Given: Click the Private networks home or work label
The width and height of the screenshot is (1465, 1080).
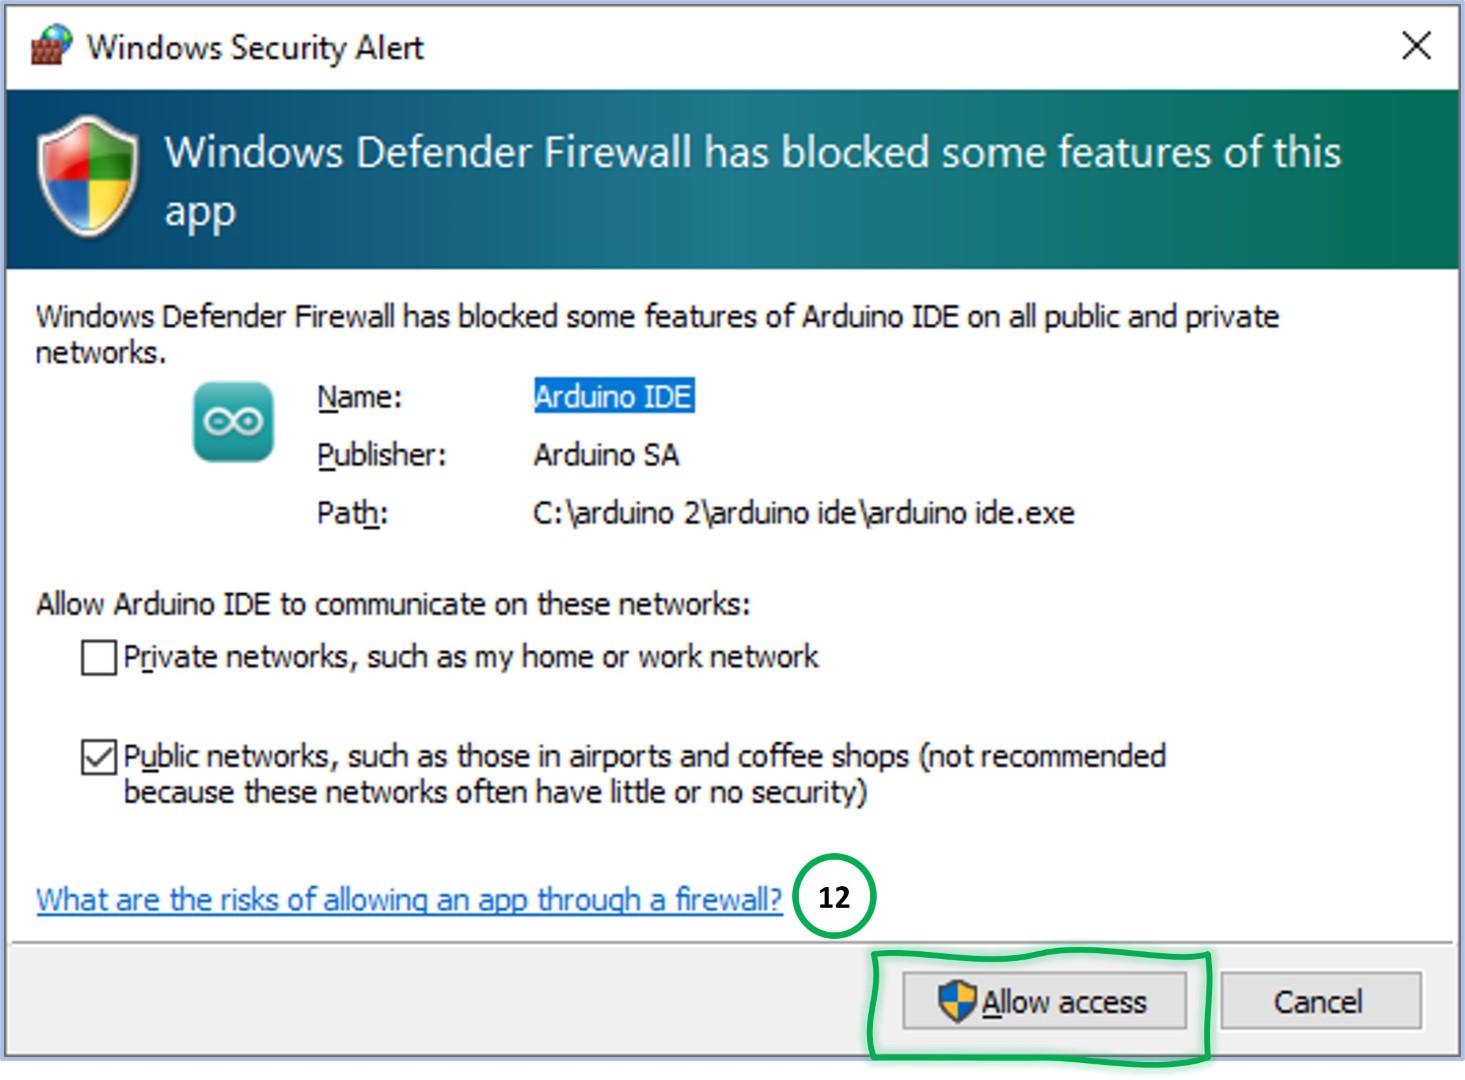Looking at the screenshot, I should pos(471,657).
